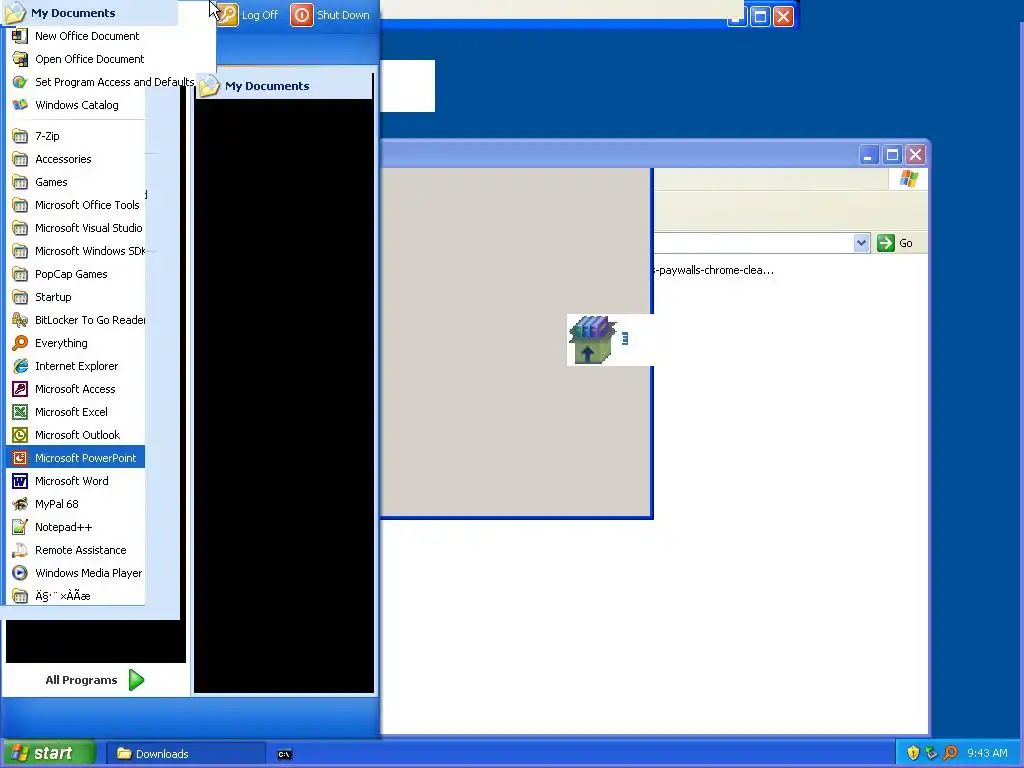Click the Internet Explorer icon
This screenshot has width=1024, height=768.
tap(20, 366)
